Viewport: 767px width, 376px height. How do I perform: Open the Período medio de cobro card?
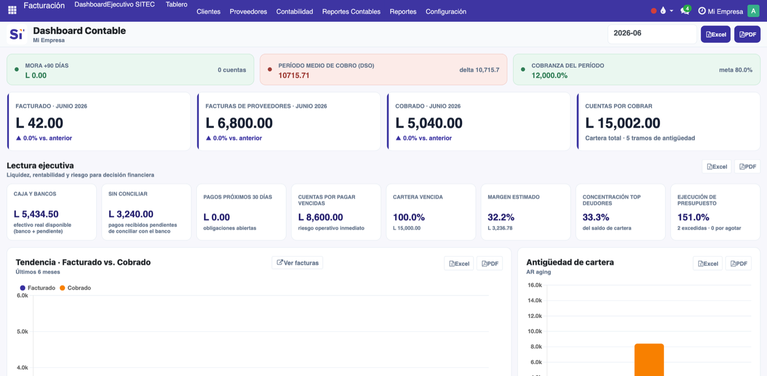pos(384,69)
